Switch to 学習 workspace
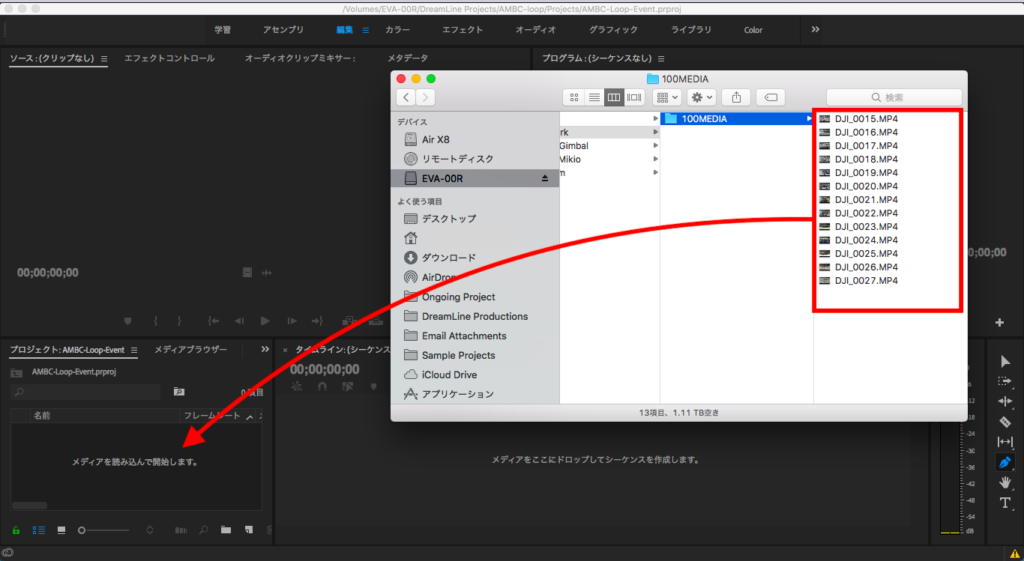The width and height of the screenshot is (1024, 561). click(223, 30)
